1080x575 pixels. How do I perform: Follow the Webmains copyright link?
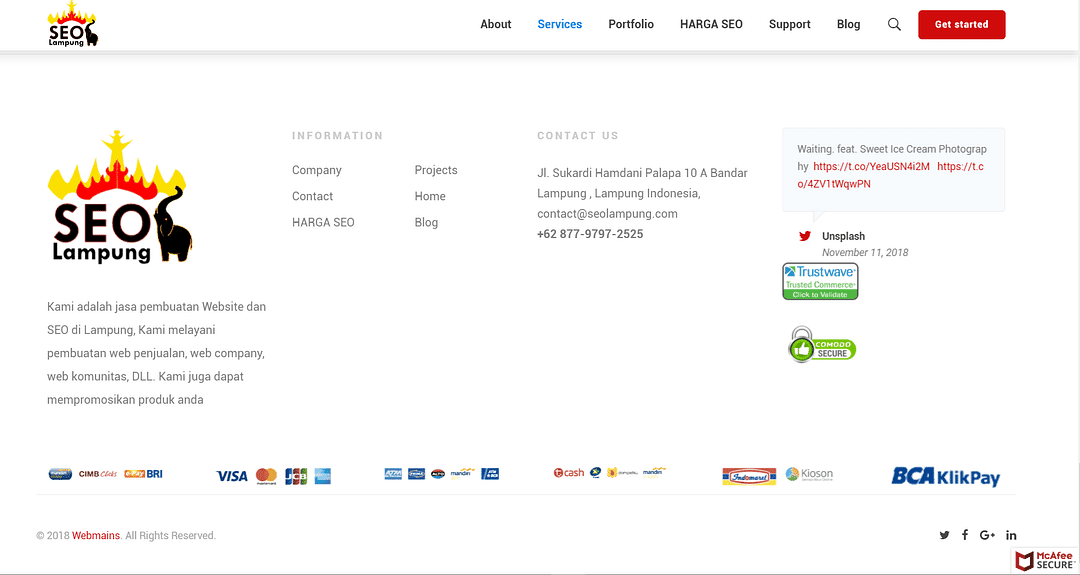click(96, 536)
